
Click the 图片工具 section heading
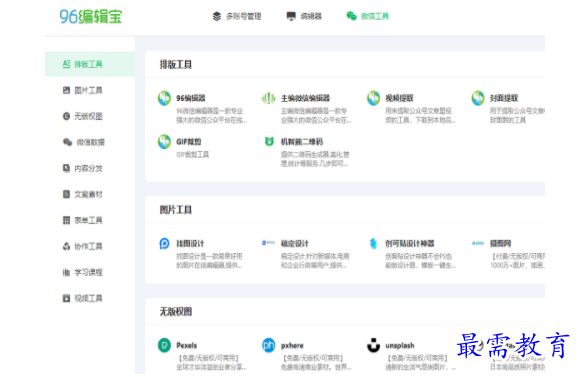[x=176, y=210]
